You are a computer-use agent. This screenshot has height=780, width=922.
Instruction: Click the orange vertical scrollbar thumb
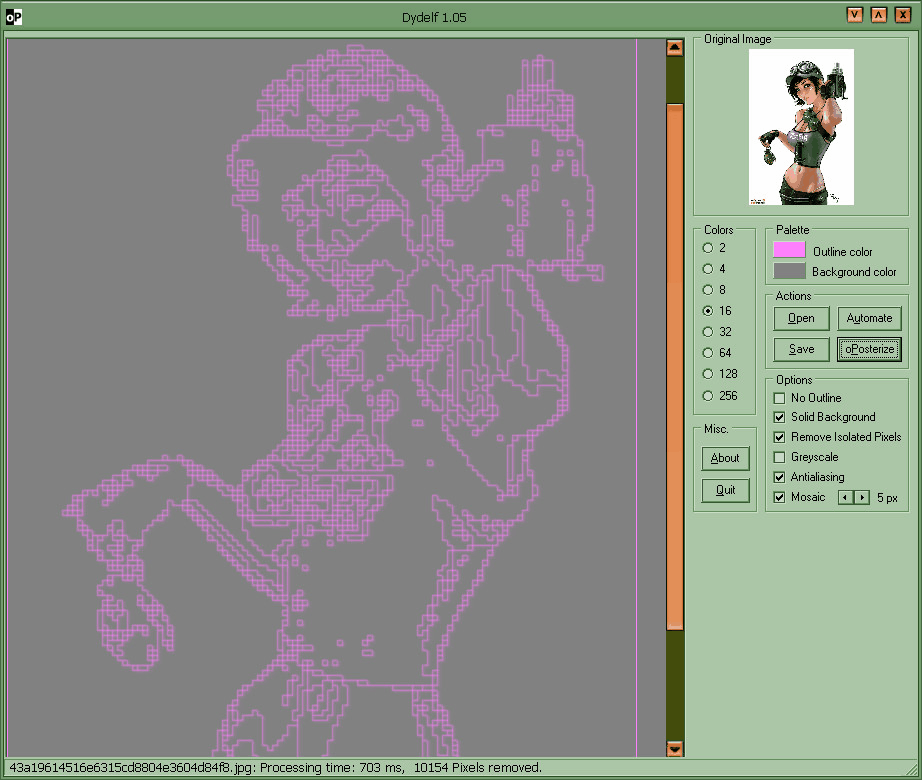pyautogui.click(x=674, y=366)
